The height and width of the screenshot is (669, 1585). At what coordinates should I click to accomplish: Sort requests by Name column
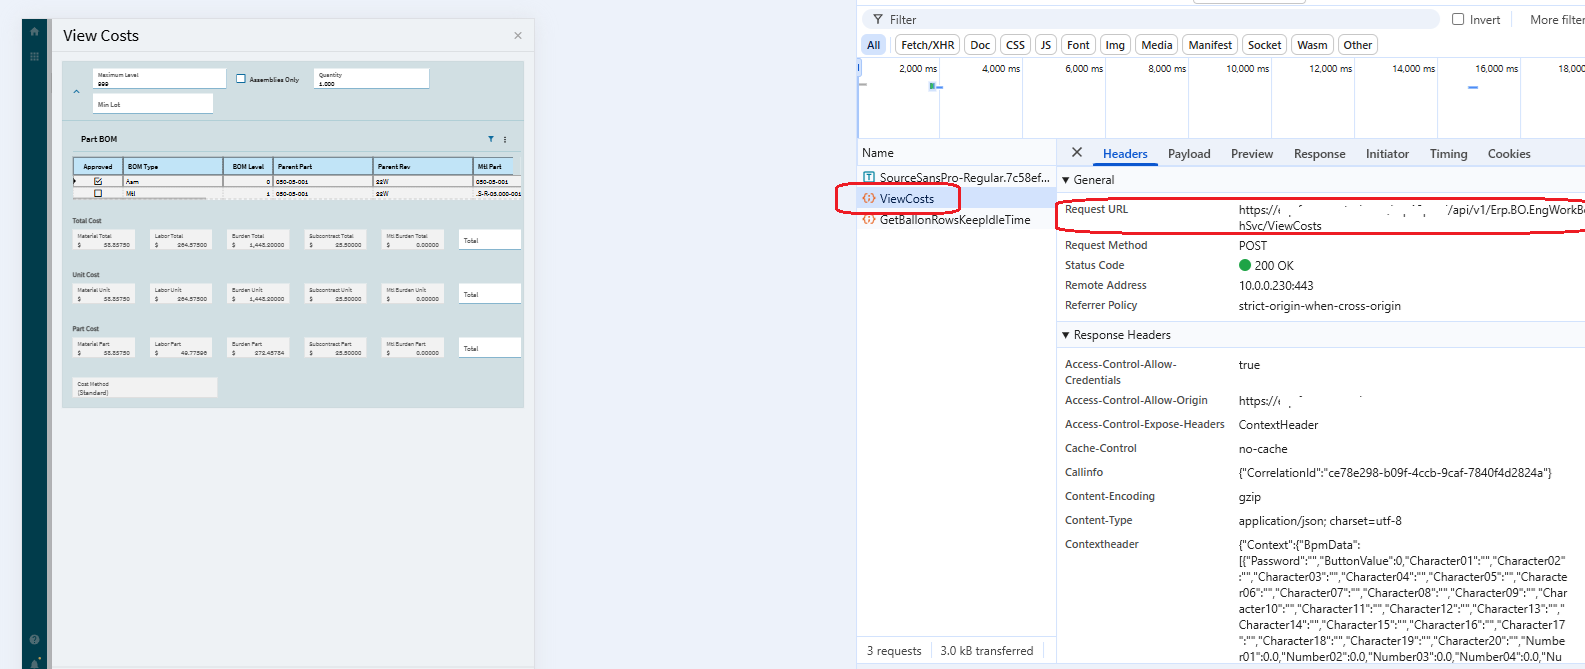pyautogui.click(x=956, y=153)
